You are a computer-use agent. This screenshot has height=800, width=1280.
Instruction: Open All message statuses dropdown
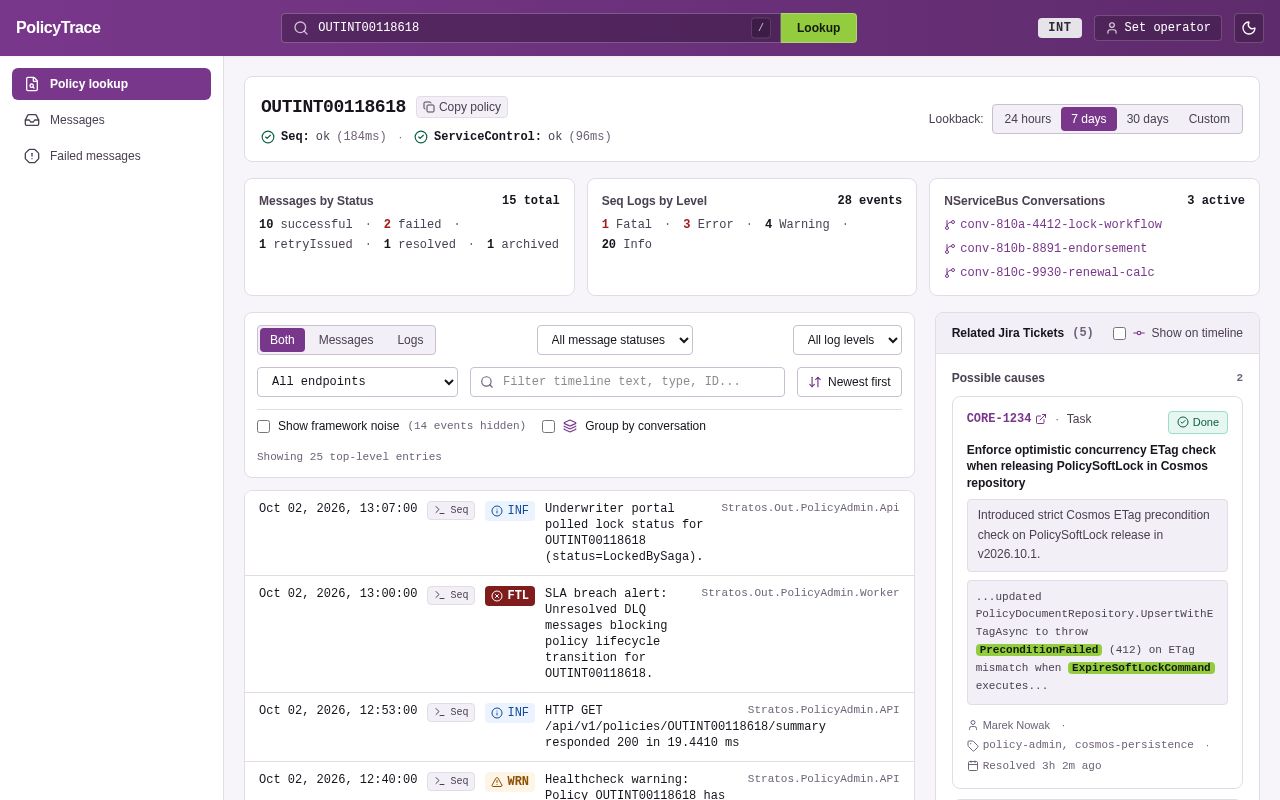(615, 340)
